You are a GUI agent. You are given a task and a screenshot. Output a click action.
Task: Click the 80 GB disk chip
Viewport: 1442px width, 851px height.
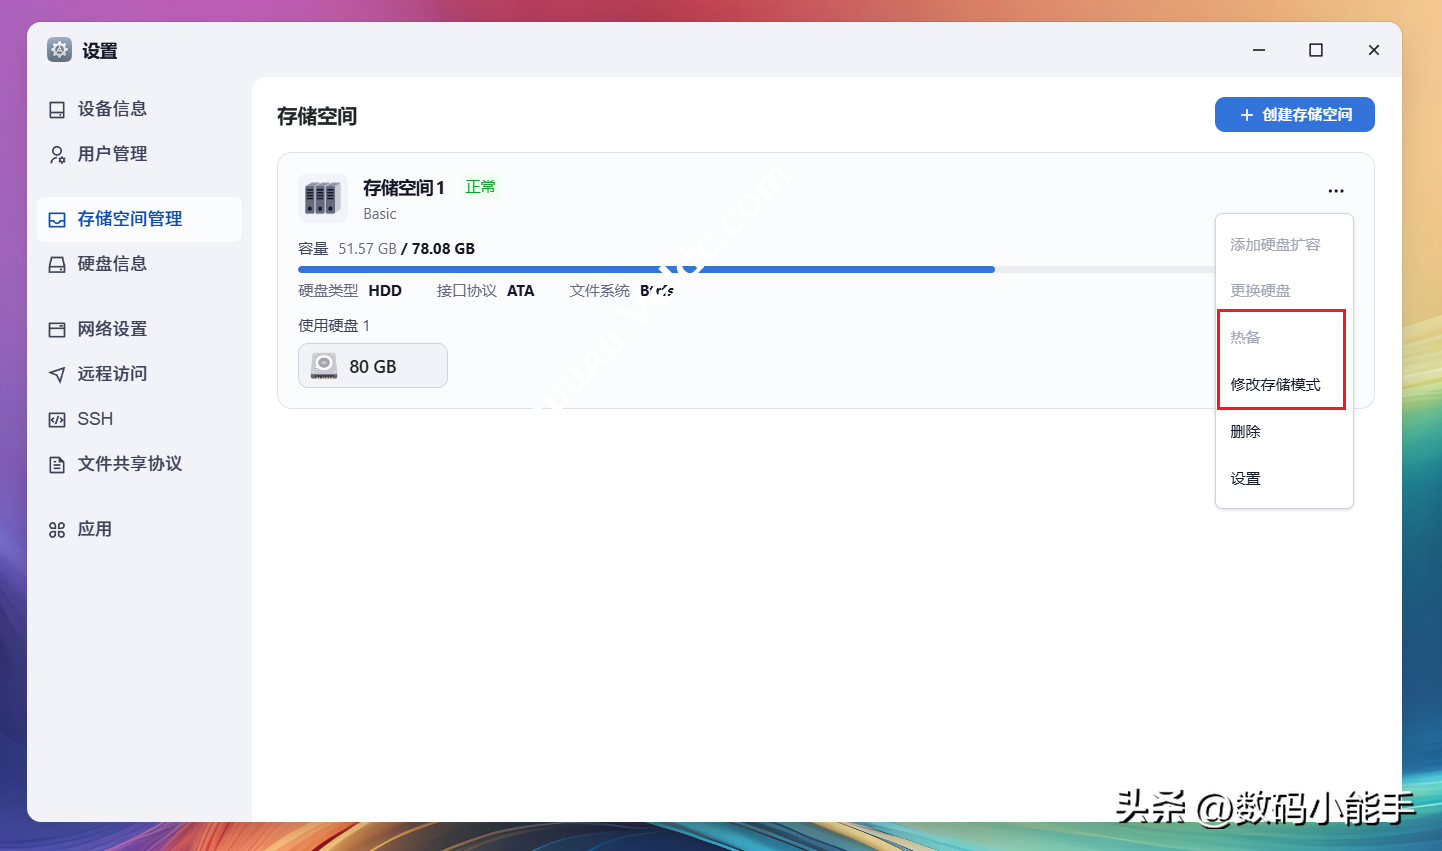(x=373, y=366)
